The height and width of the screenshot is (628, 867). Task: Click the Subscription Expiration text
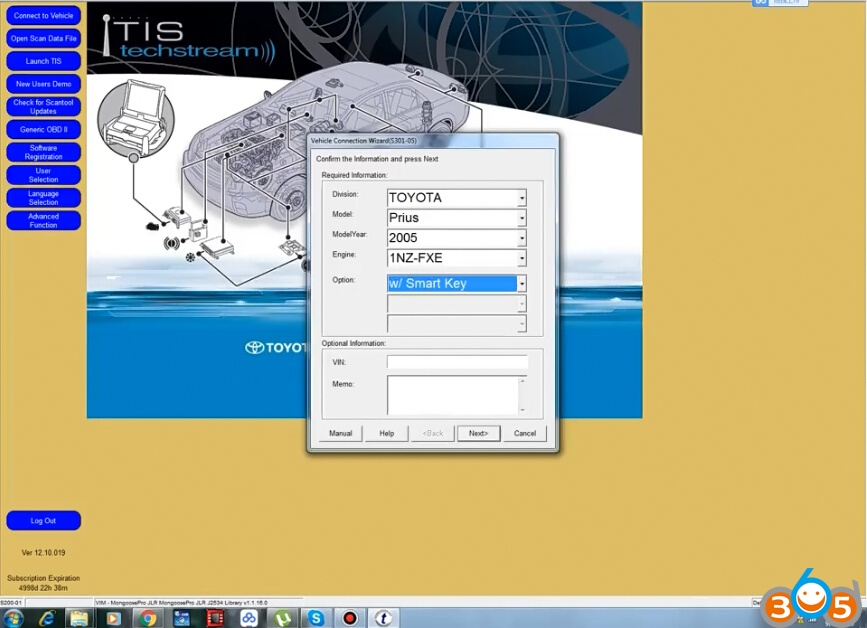(x=43, y=583)
